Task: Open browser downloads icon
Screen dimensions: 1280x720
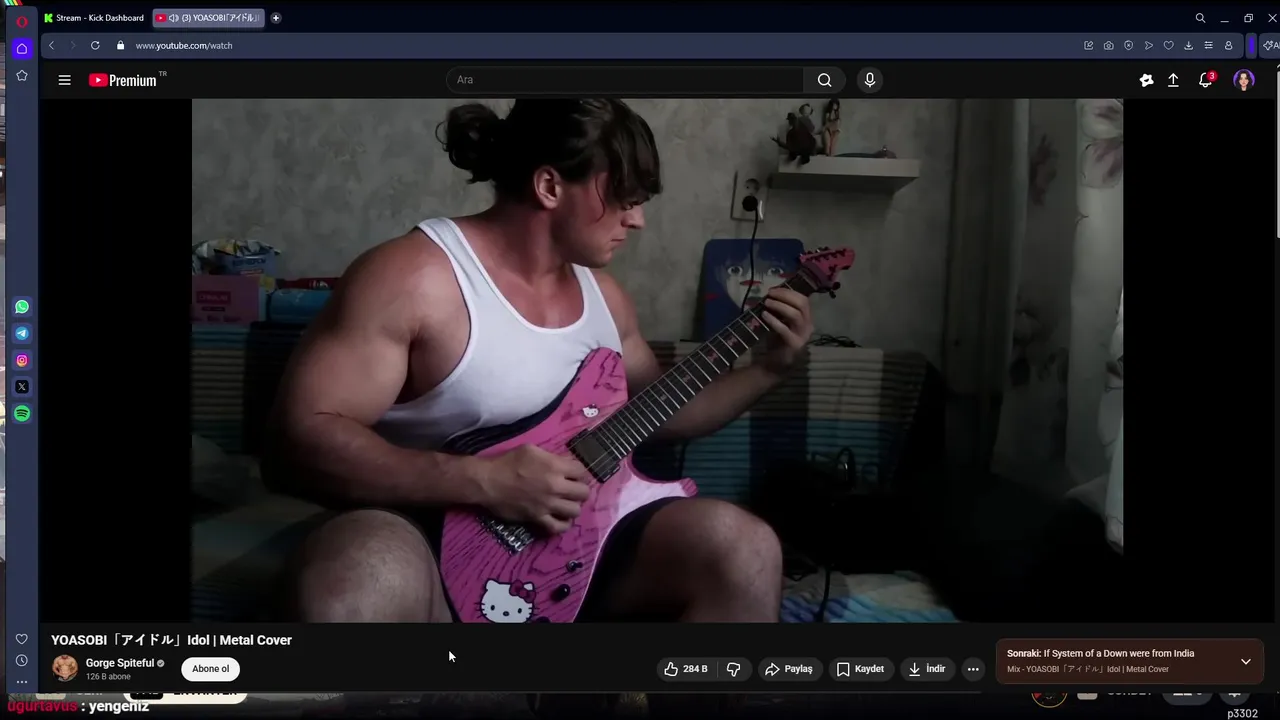Action: click(x=1188, y=45)
